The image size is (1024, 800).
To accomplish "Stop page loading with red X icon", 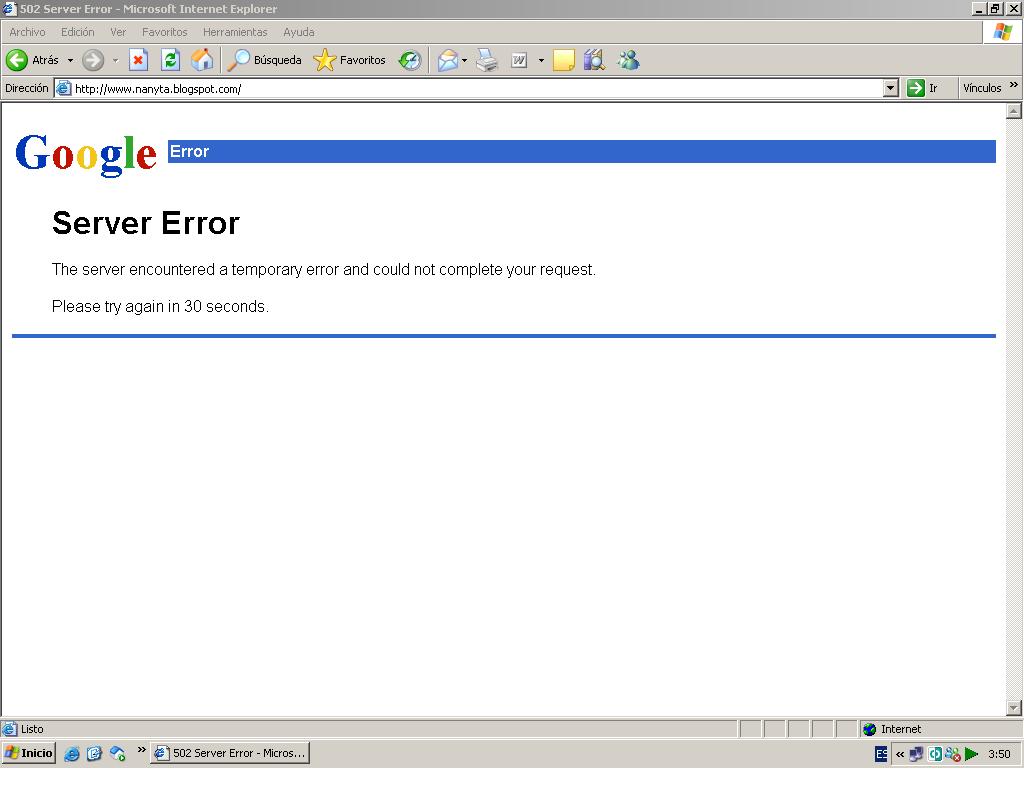I will pos(138,60).
